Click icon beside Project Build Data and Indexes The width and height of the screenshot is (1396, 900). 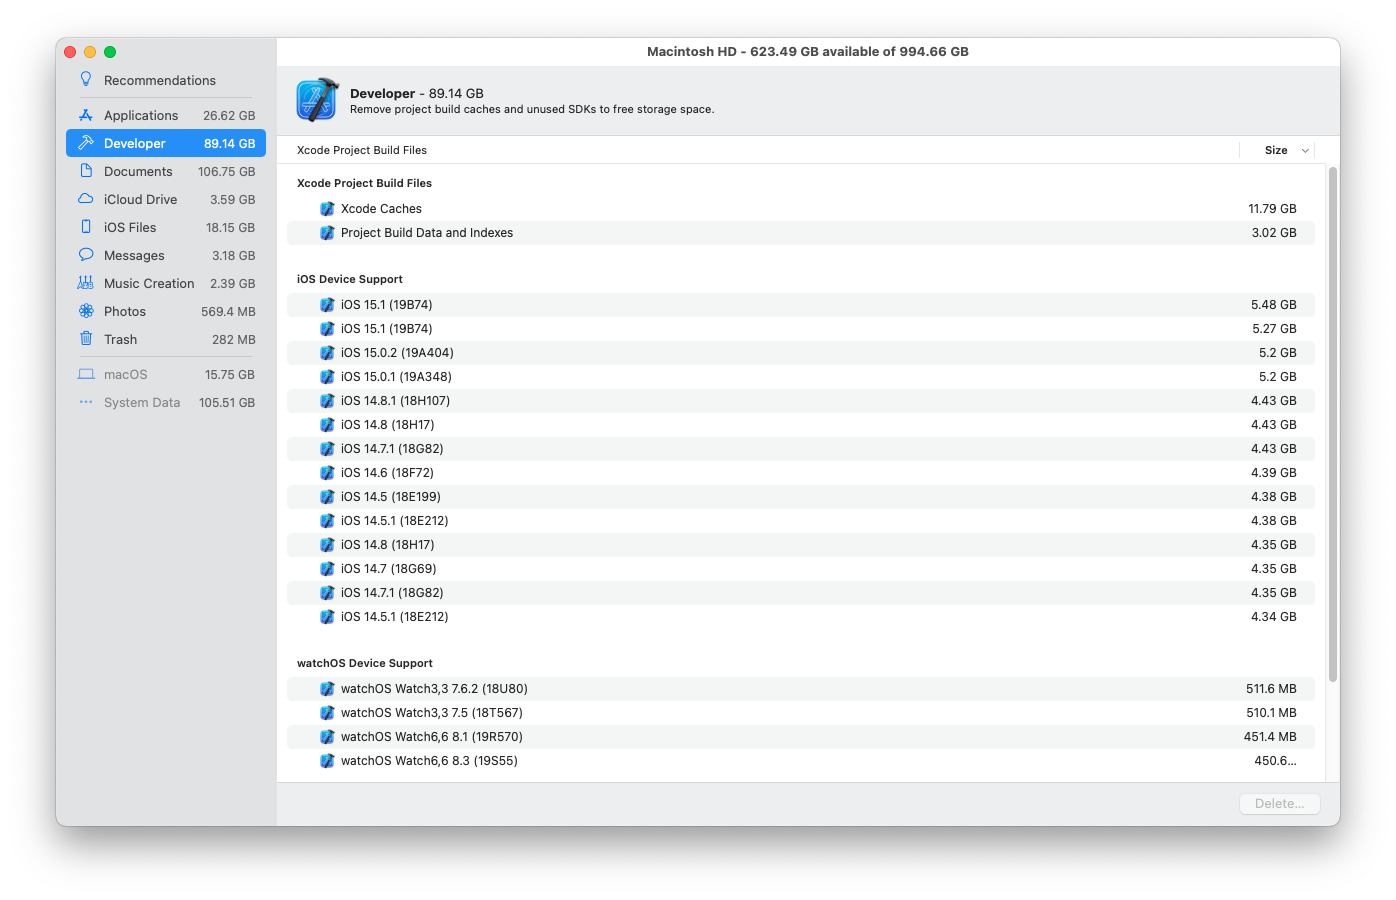(x=327, y=233)
